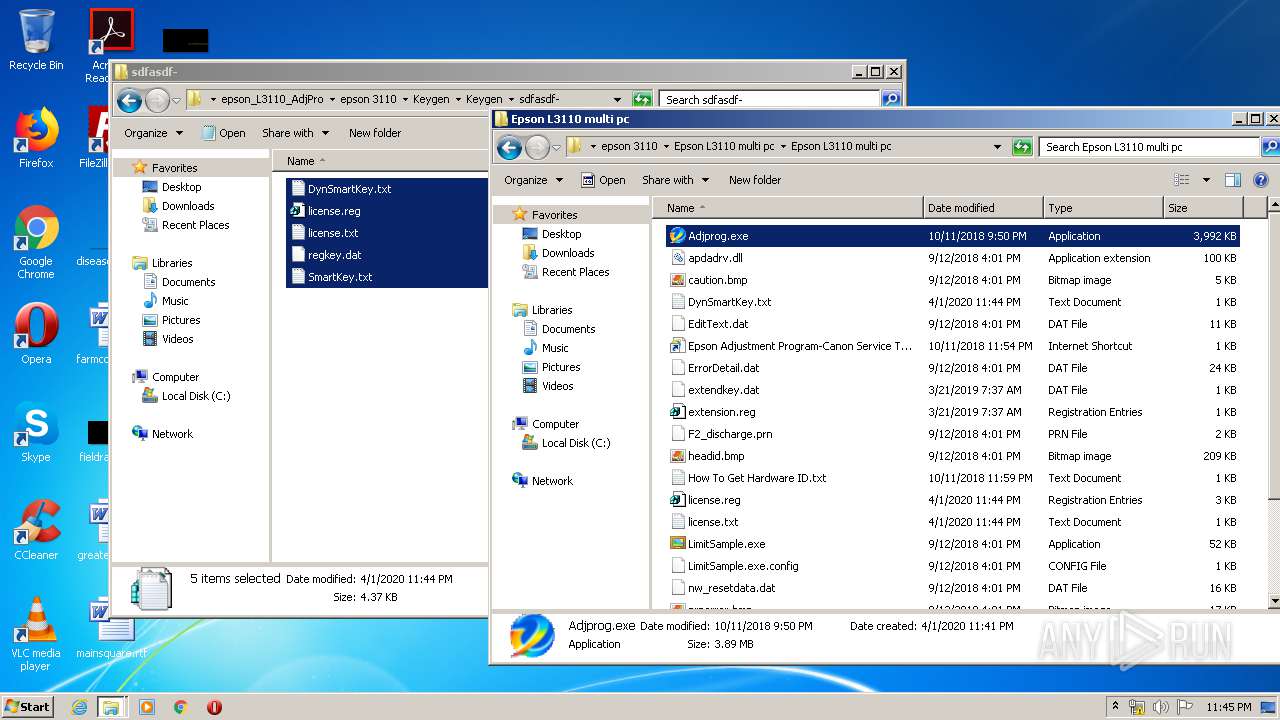The height and width of the screenshot is (720, 1280).
Task: Toggle the preview pane button
Action: (x=1232, y=180)
